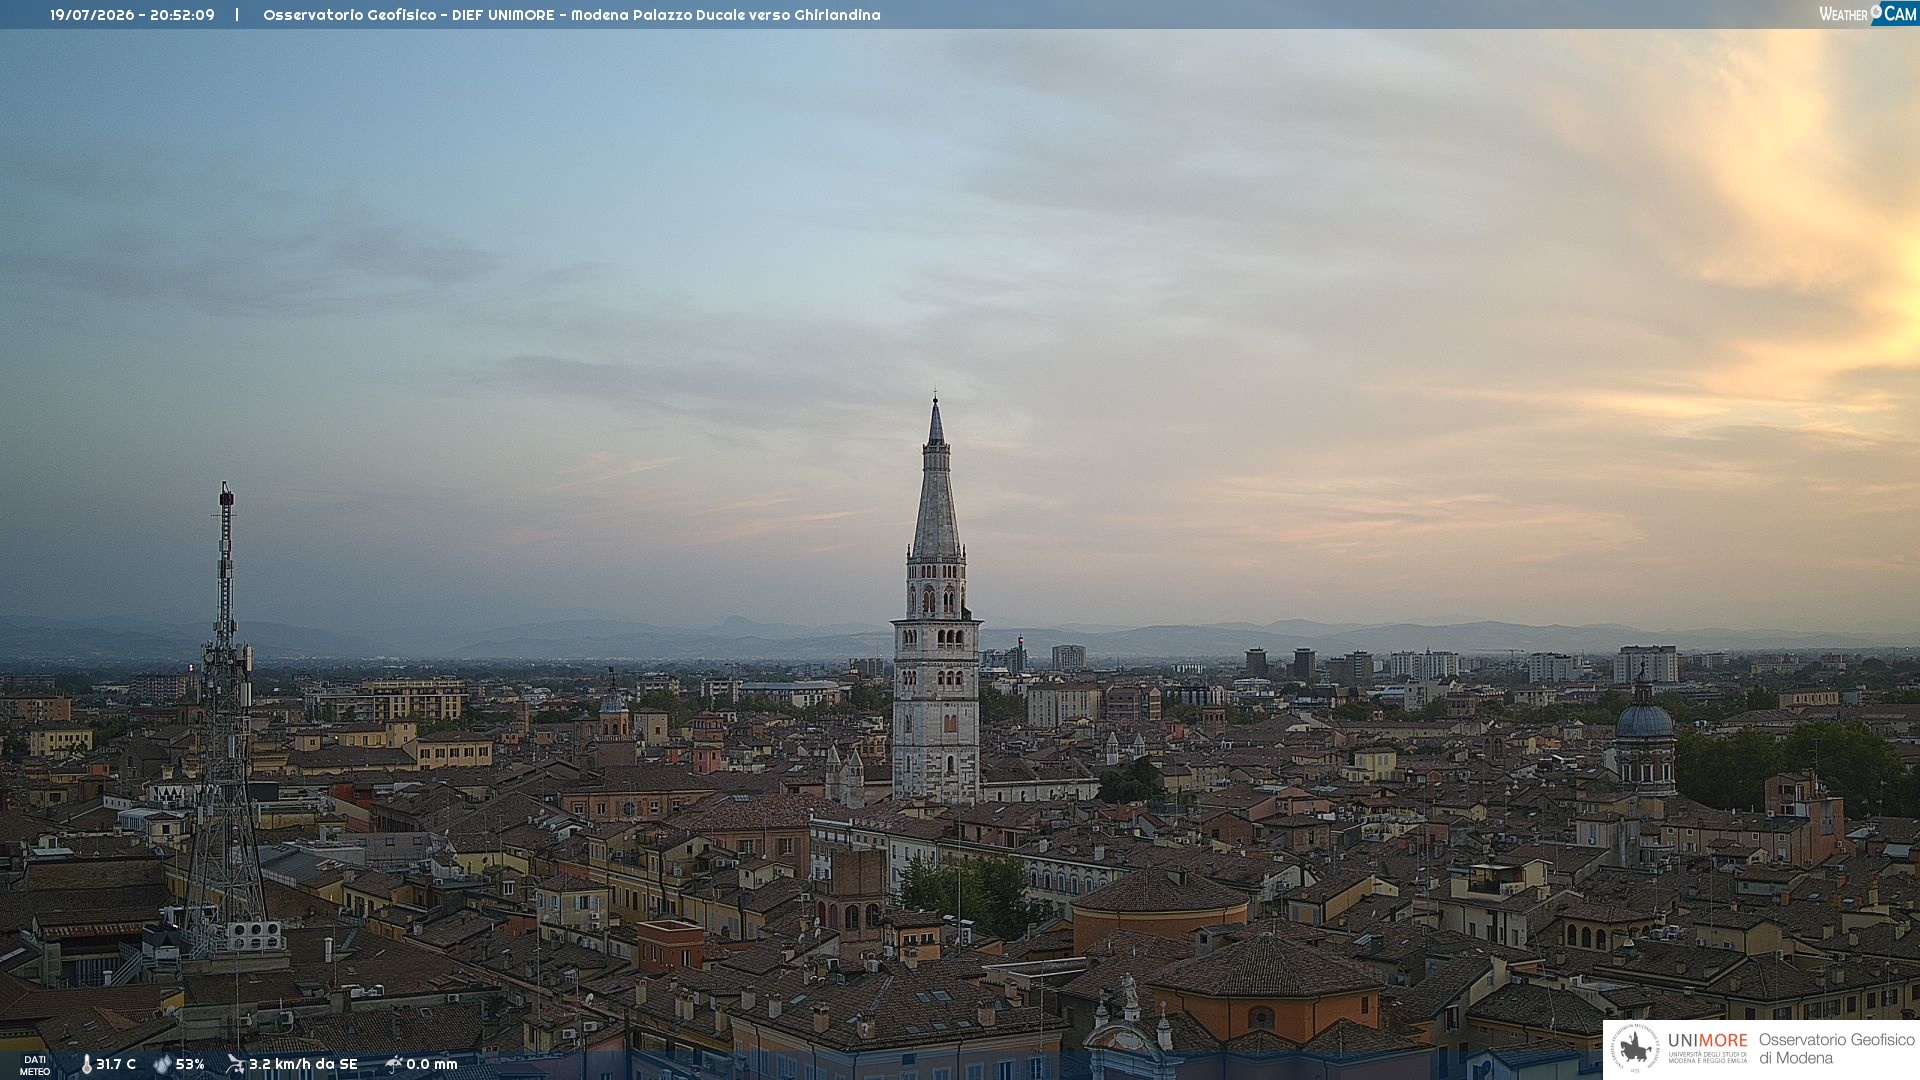Click the 'UNIMORE' wordmark
Viewport: 1920px width, 1080px height.
pyautogui.click(x=1707, y=1041)
